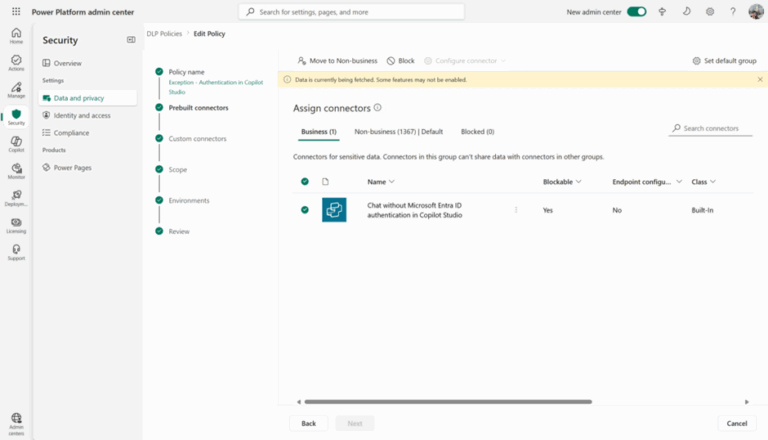768x440 pixels.
Task: Open Power Pages menu item
Action: click(x=88, y=168)
